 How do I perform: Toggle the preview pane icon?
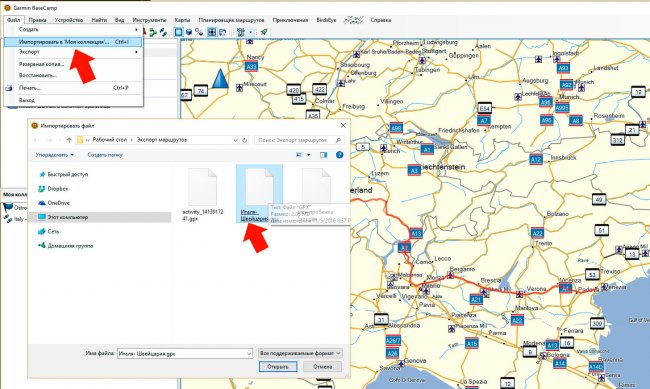323,155
